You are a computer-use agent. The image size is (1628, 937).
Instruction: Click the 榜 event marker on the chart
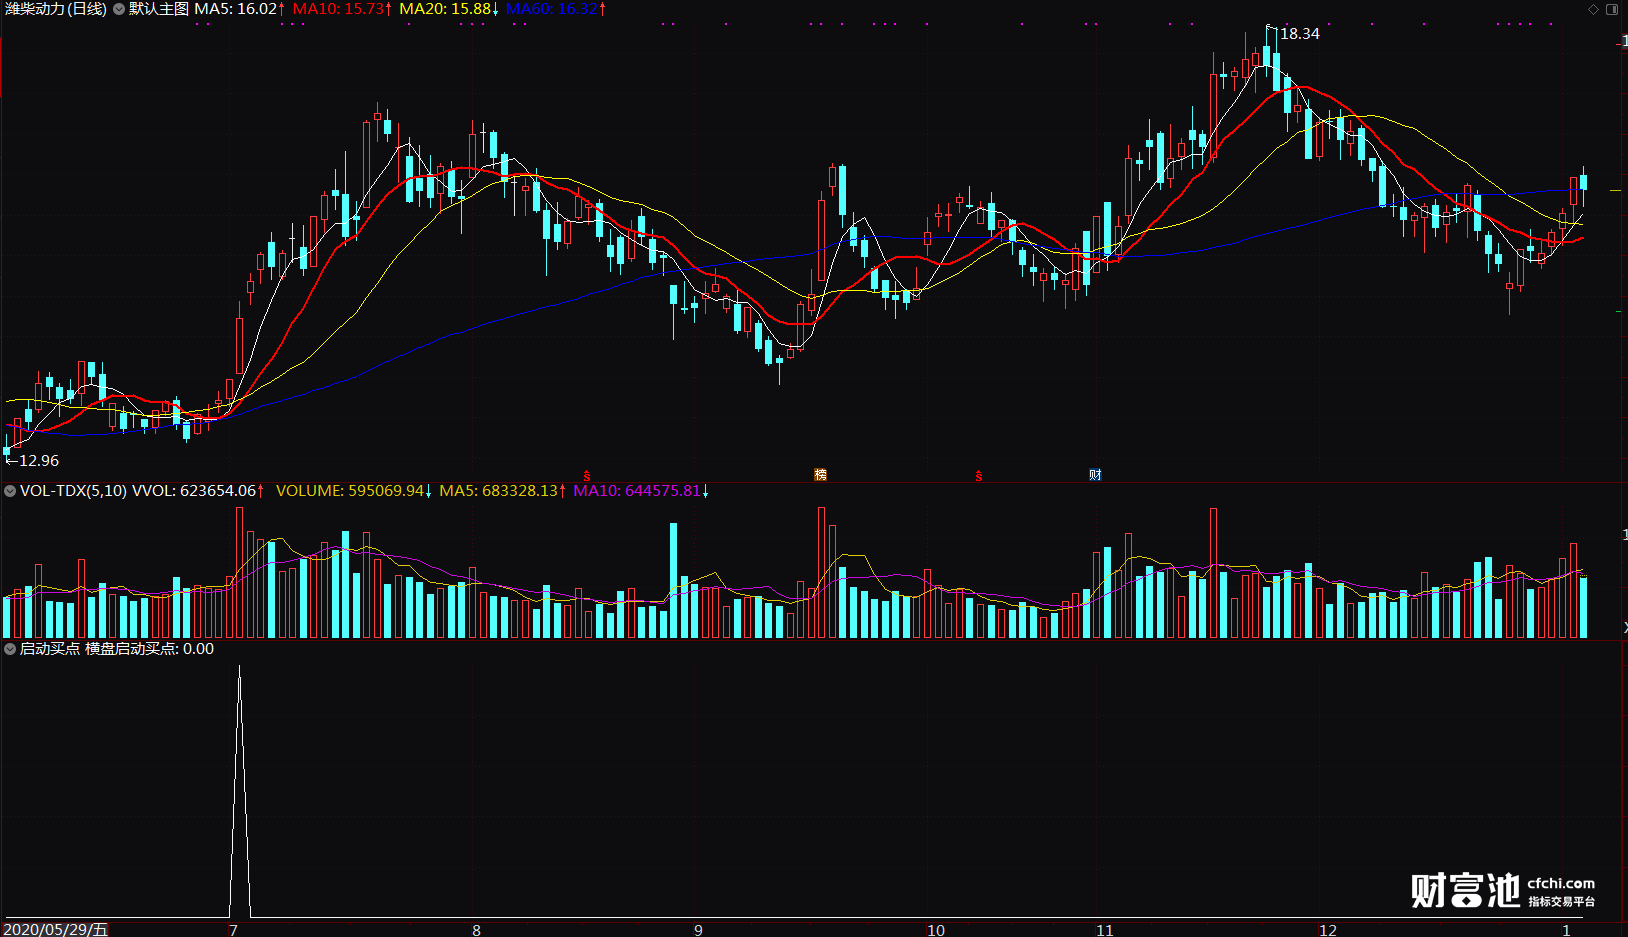point(821,475)
